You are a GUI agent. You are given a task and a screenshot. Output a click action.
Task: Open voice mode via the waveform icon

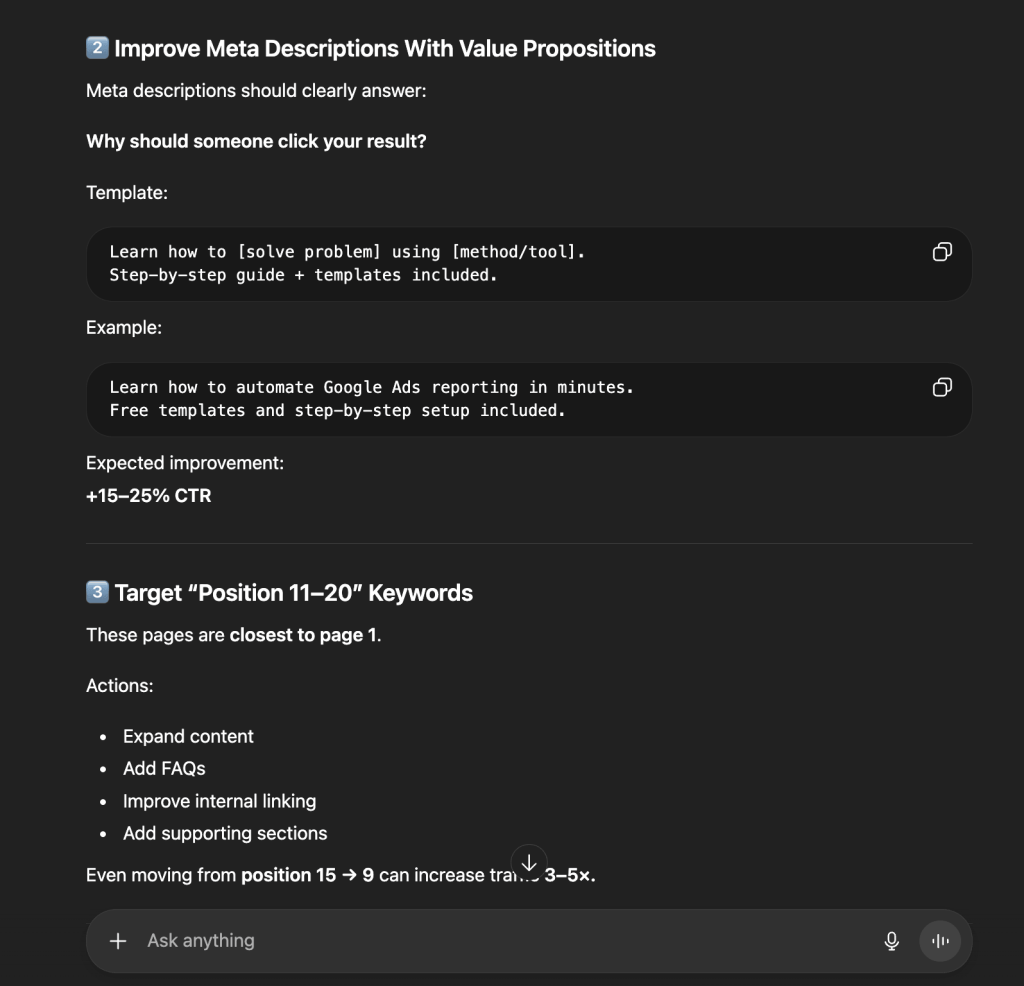[x=939, y=940]
